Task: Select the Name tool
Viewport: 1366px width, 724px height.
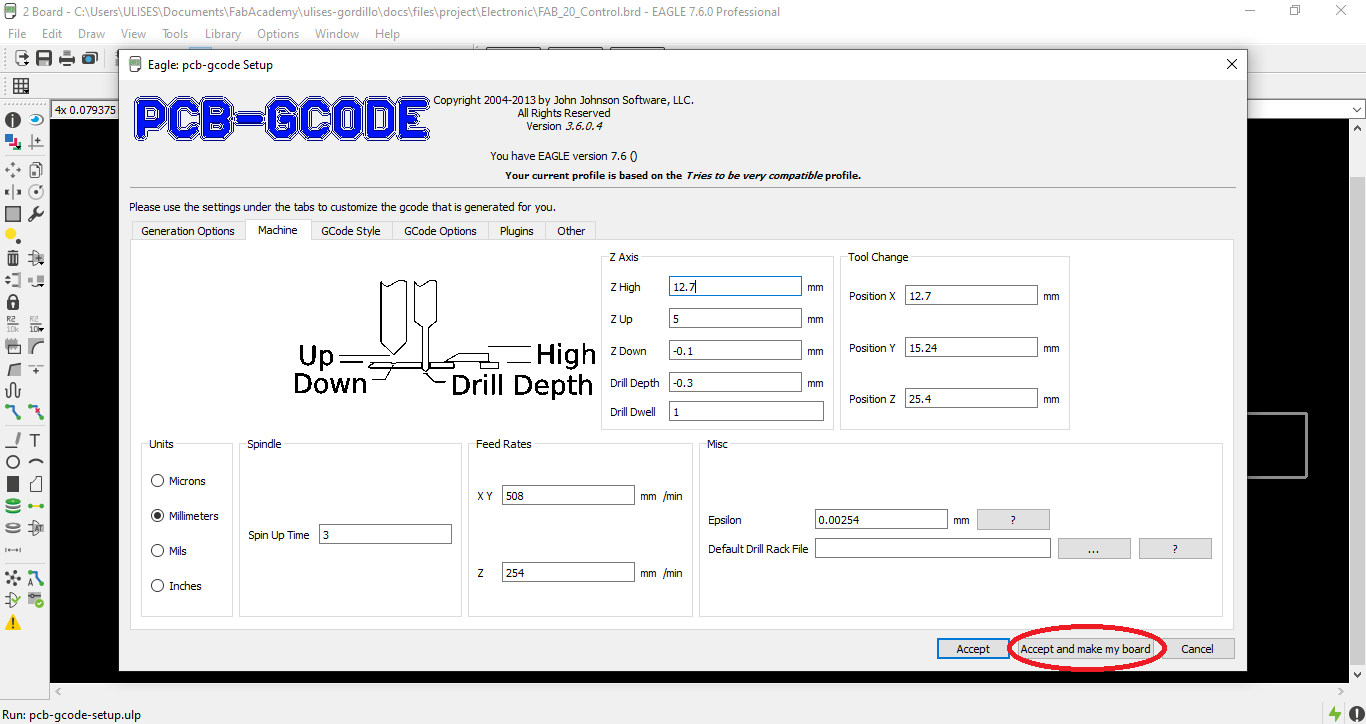Action: tap(13, 324)
